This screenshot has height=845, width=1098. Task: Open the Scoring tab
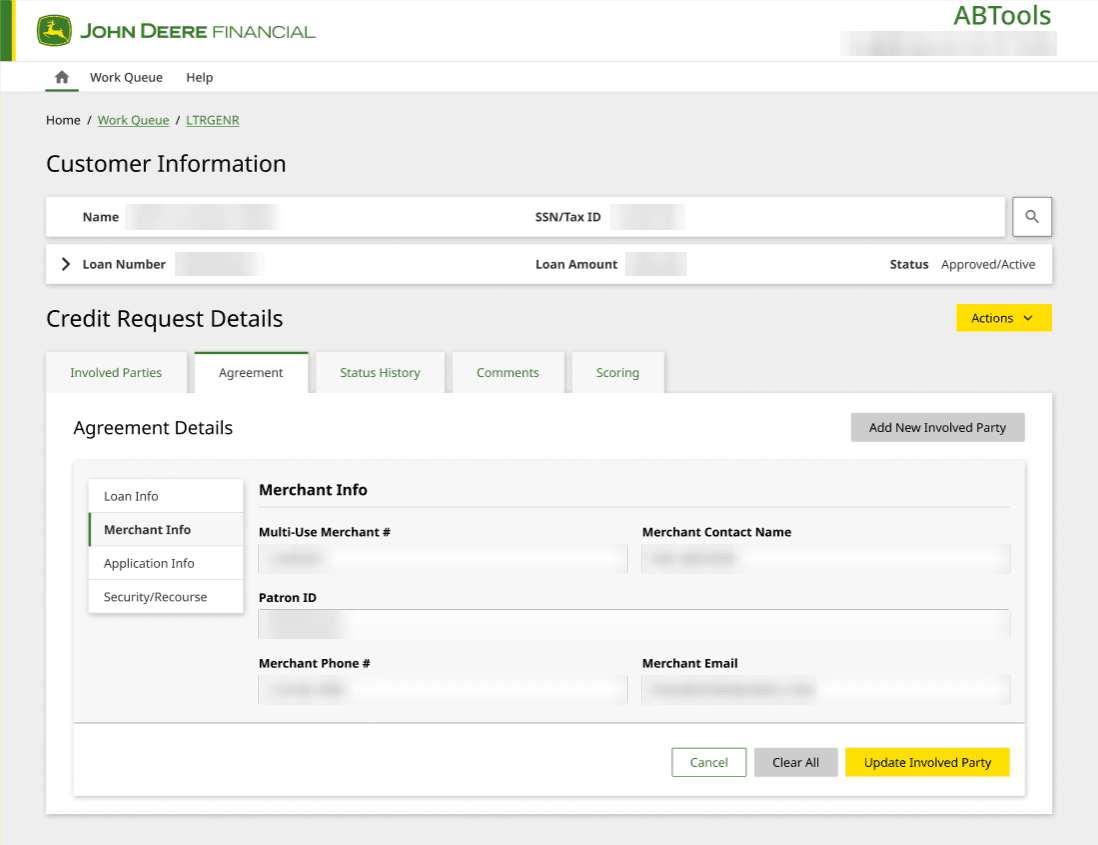pos(618,372)
